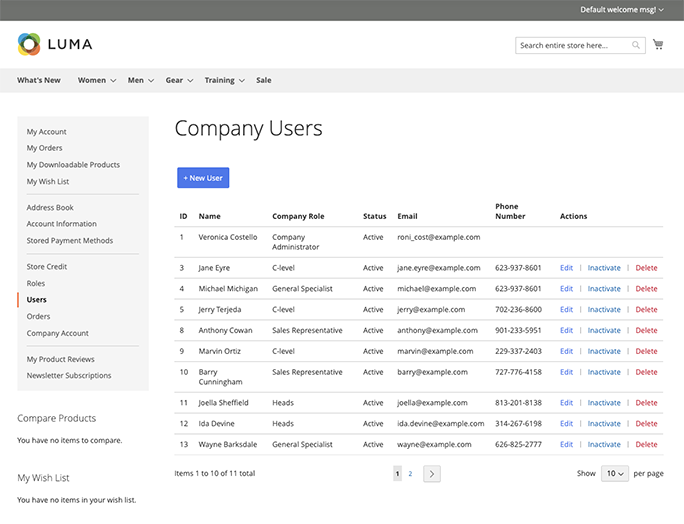
Task: Open the welcome message account dropdown
Action: (x=621, y=9)
